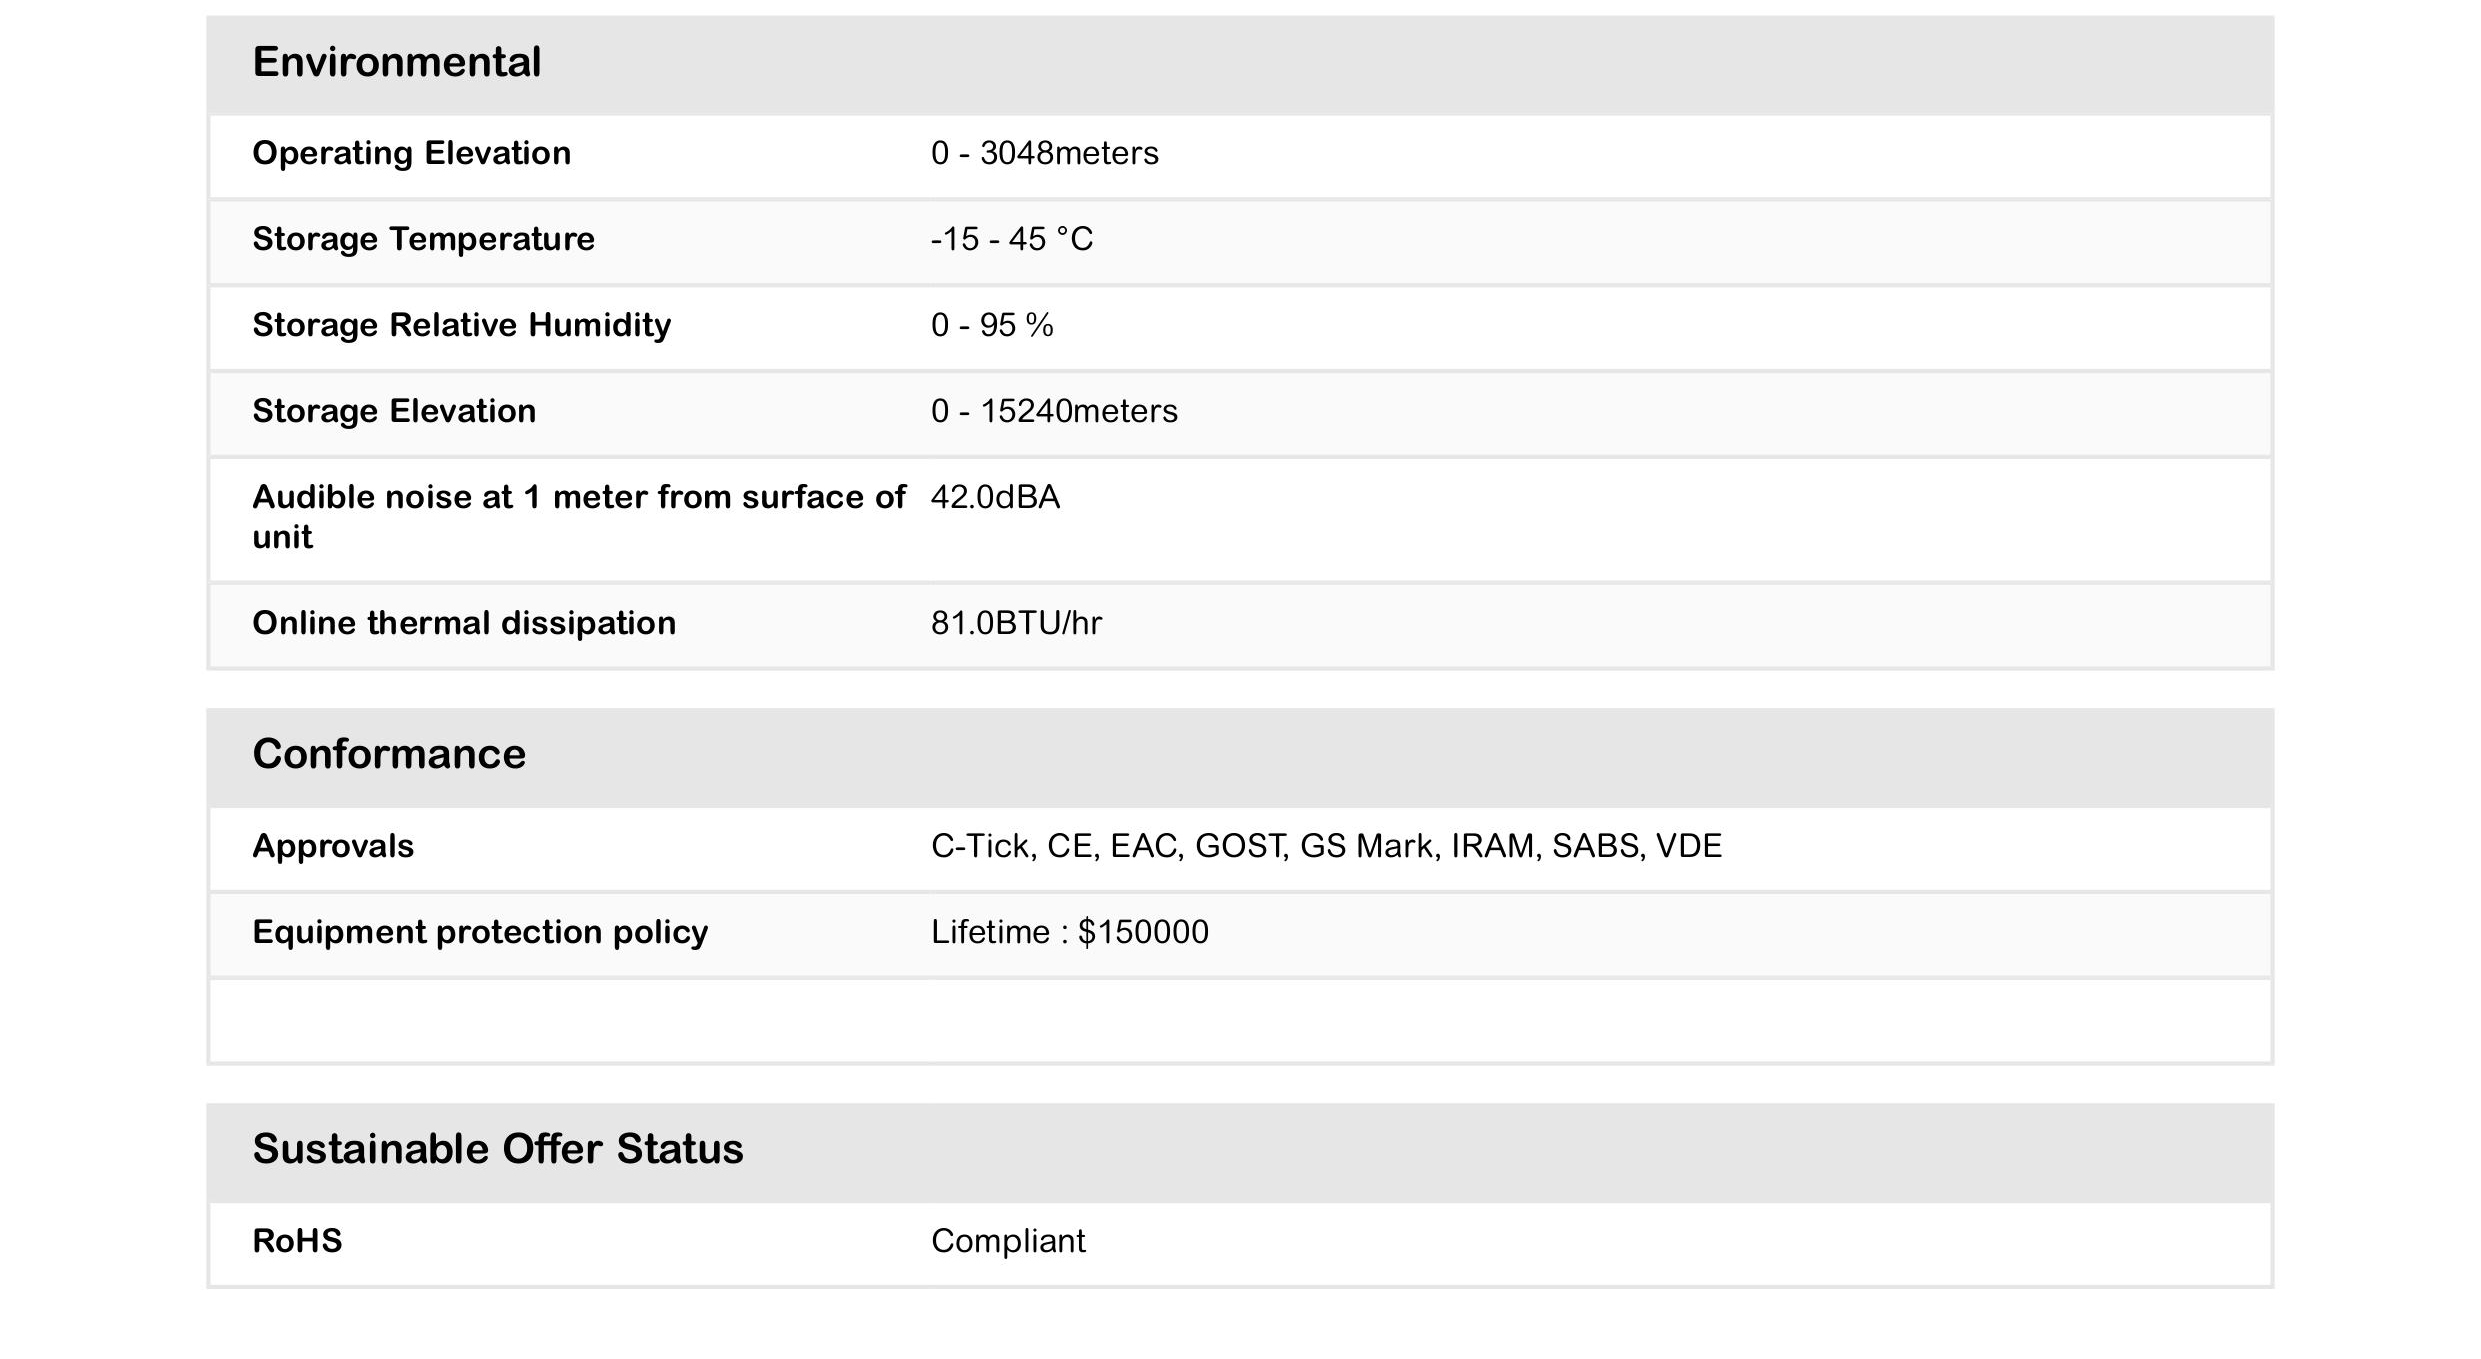This screenshot has height=1359, width=2481.
Task: Select the Storage Temperature row label
Action: 423,239
